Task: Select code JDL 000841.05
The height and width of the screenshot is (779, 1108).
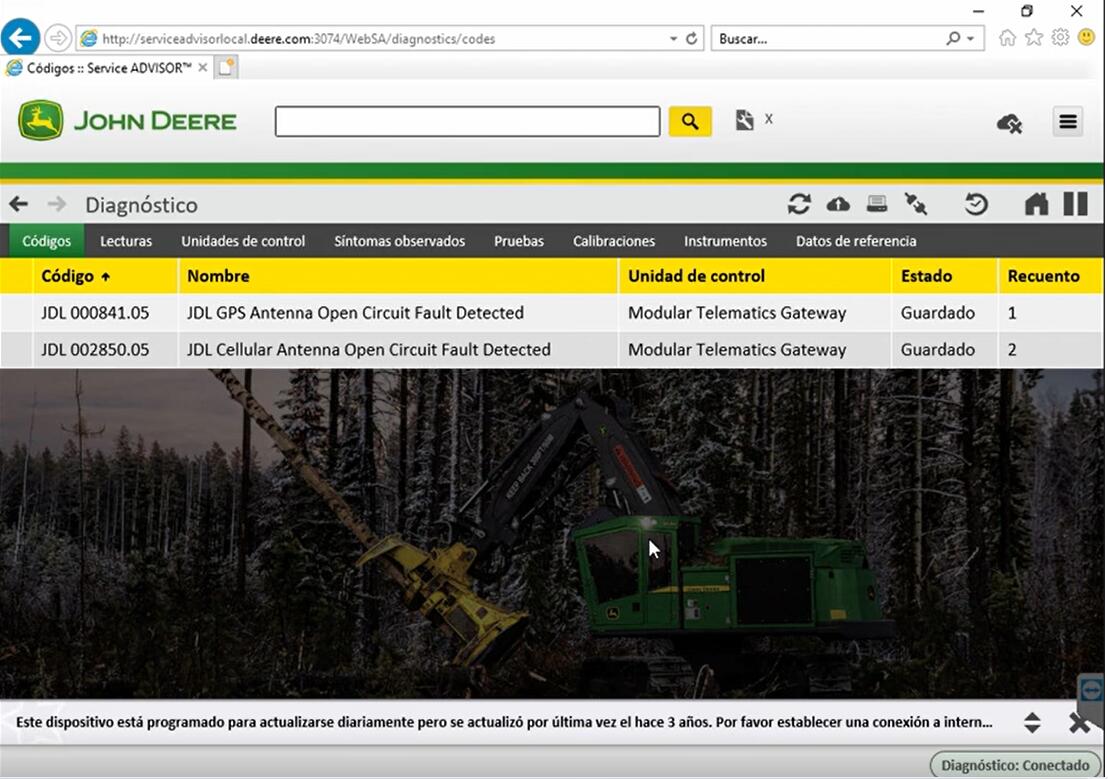Action: (95, 312)
